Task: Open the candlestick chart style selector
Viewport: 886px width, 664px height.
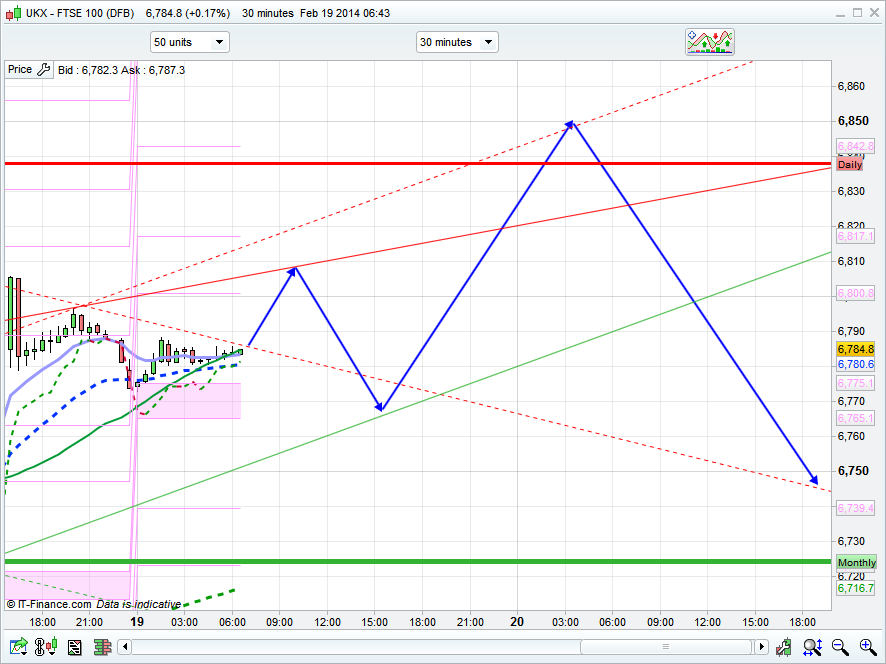Action: click(46, 647)
